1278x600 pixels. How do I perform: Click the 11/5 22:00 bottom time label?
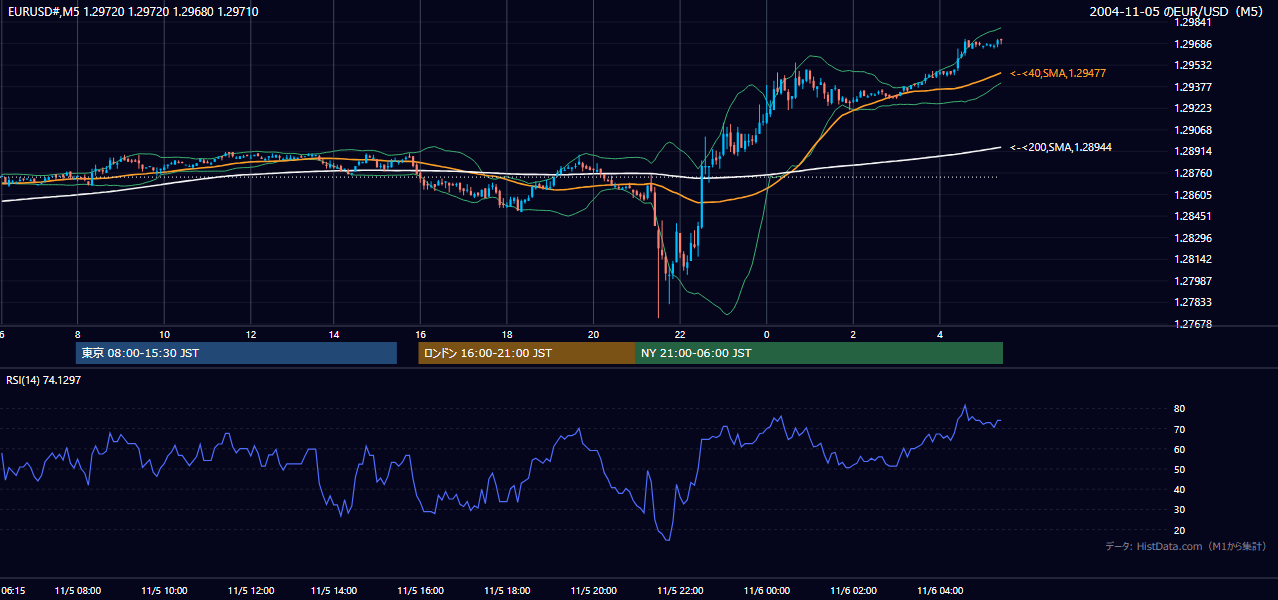pyautogui.click(x=680, y=591)
